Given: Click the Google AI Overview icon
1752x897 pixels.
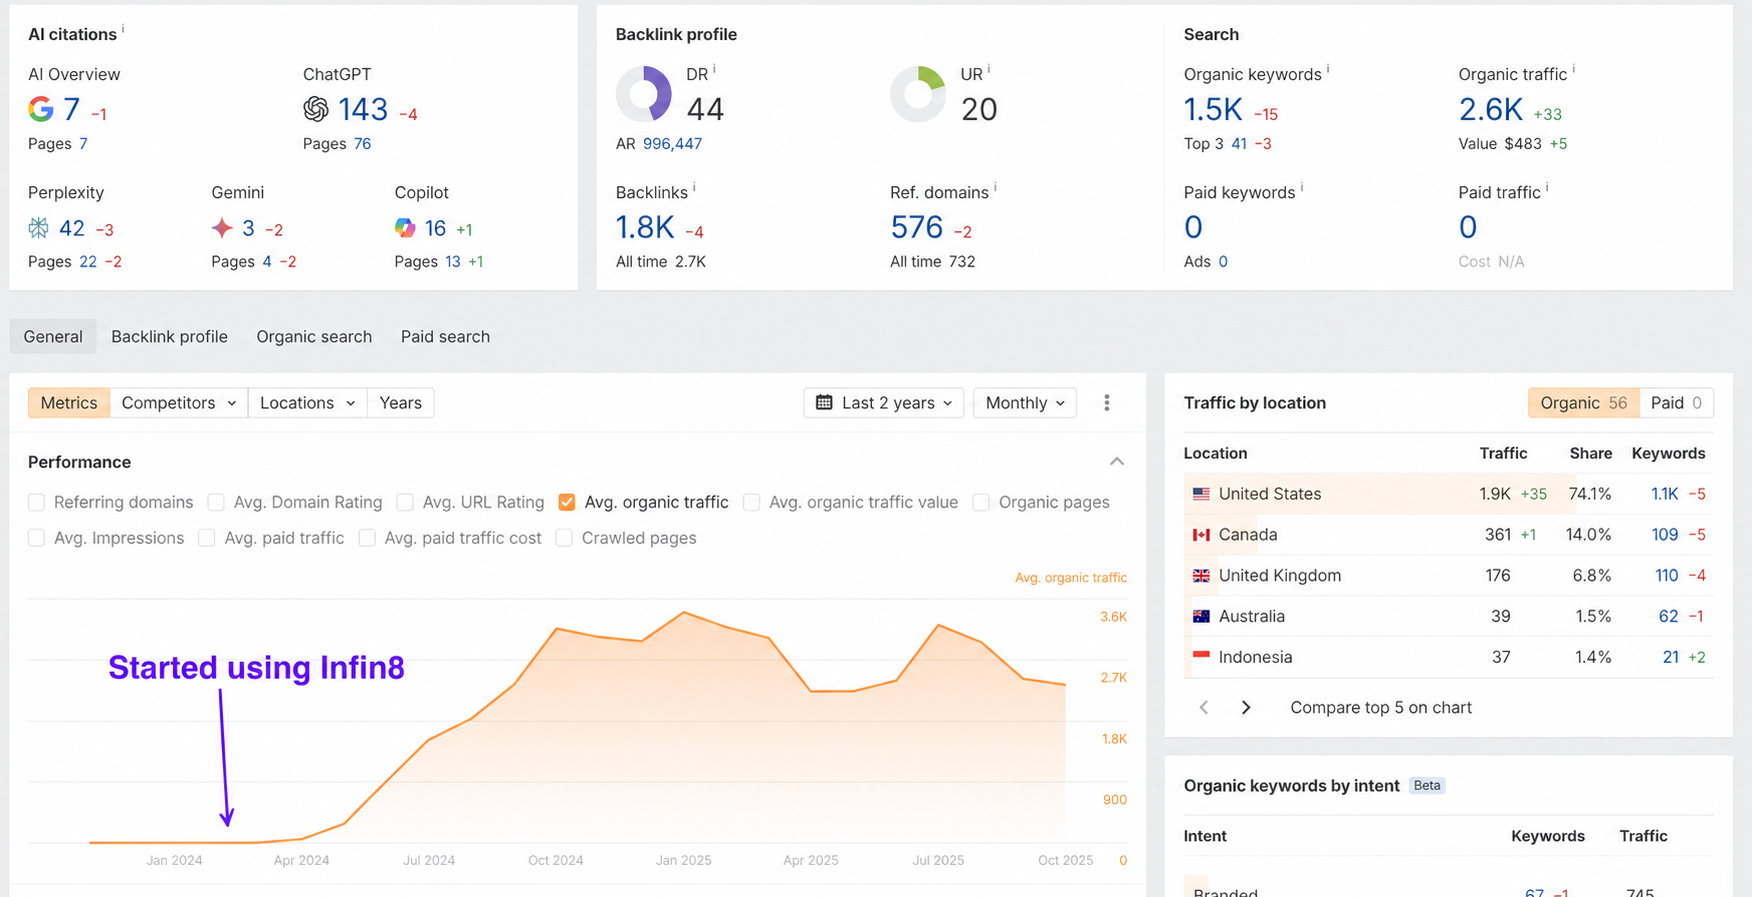Looking at the screenshot, I should pos(41,109).
